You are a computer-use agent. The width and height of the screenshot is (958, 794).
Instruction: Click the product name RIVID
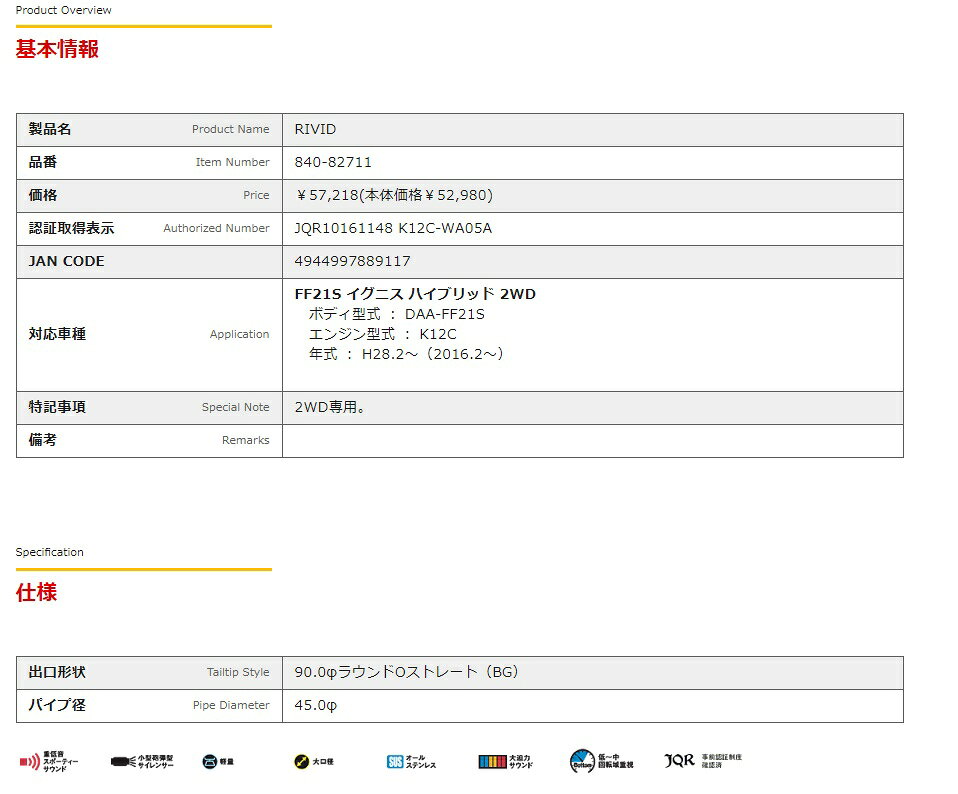(x=315, y=129)
